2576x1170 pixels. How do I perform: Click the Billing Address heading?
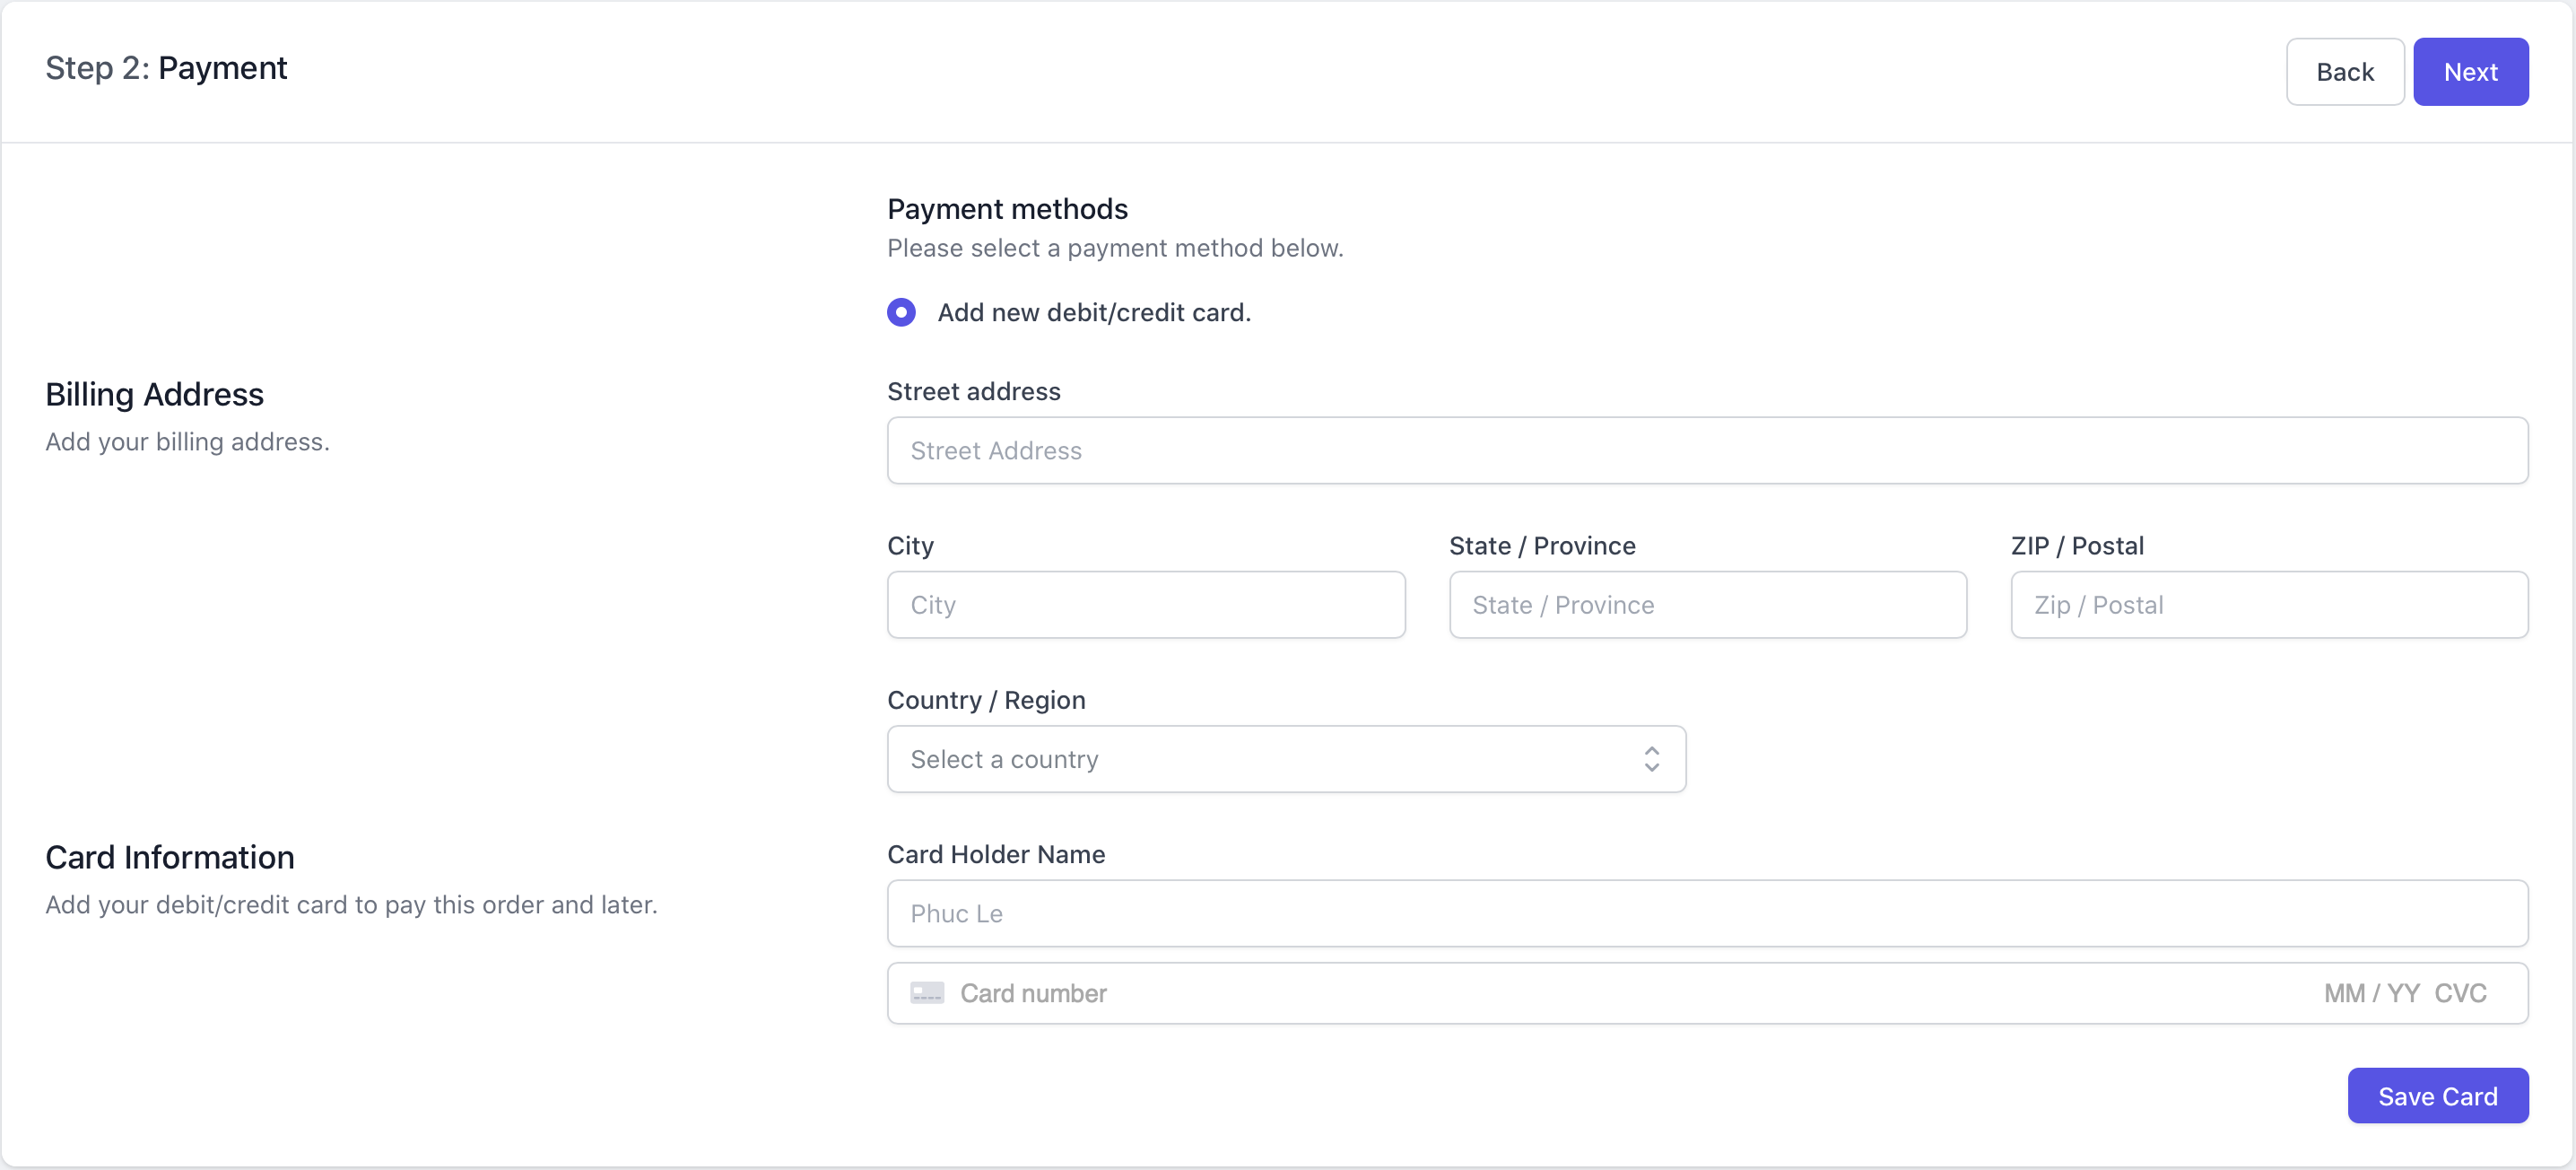click(154, 394)
